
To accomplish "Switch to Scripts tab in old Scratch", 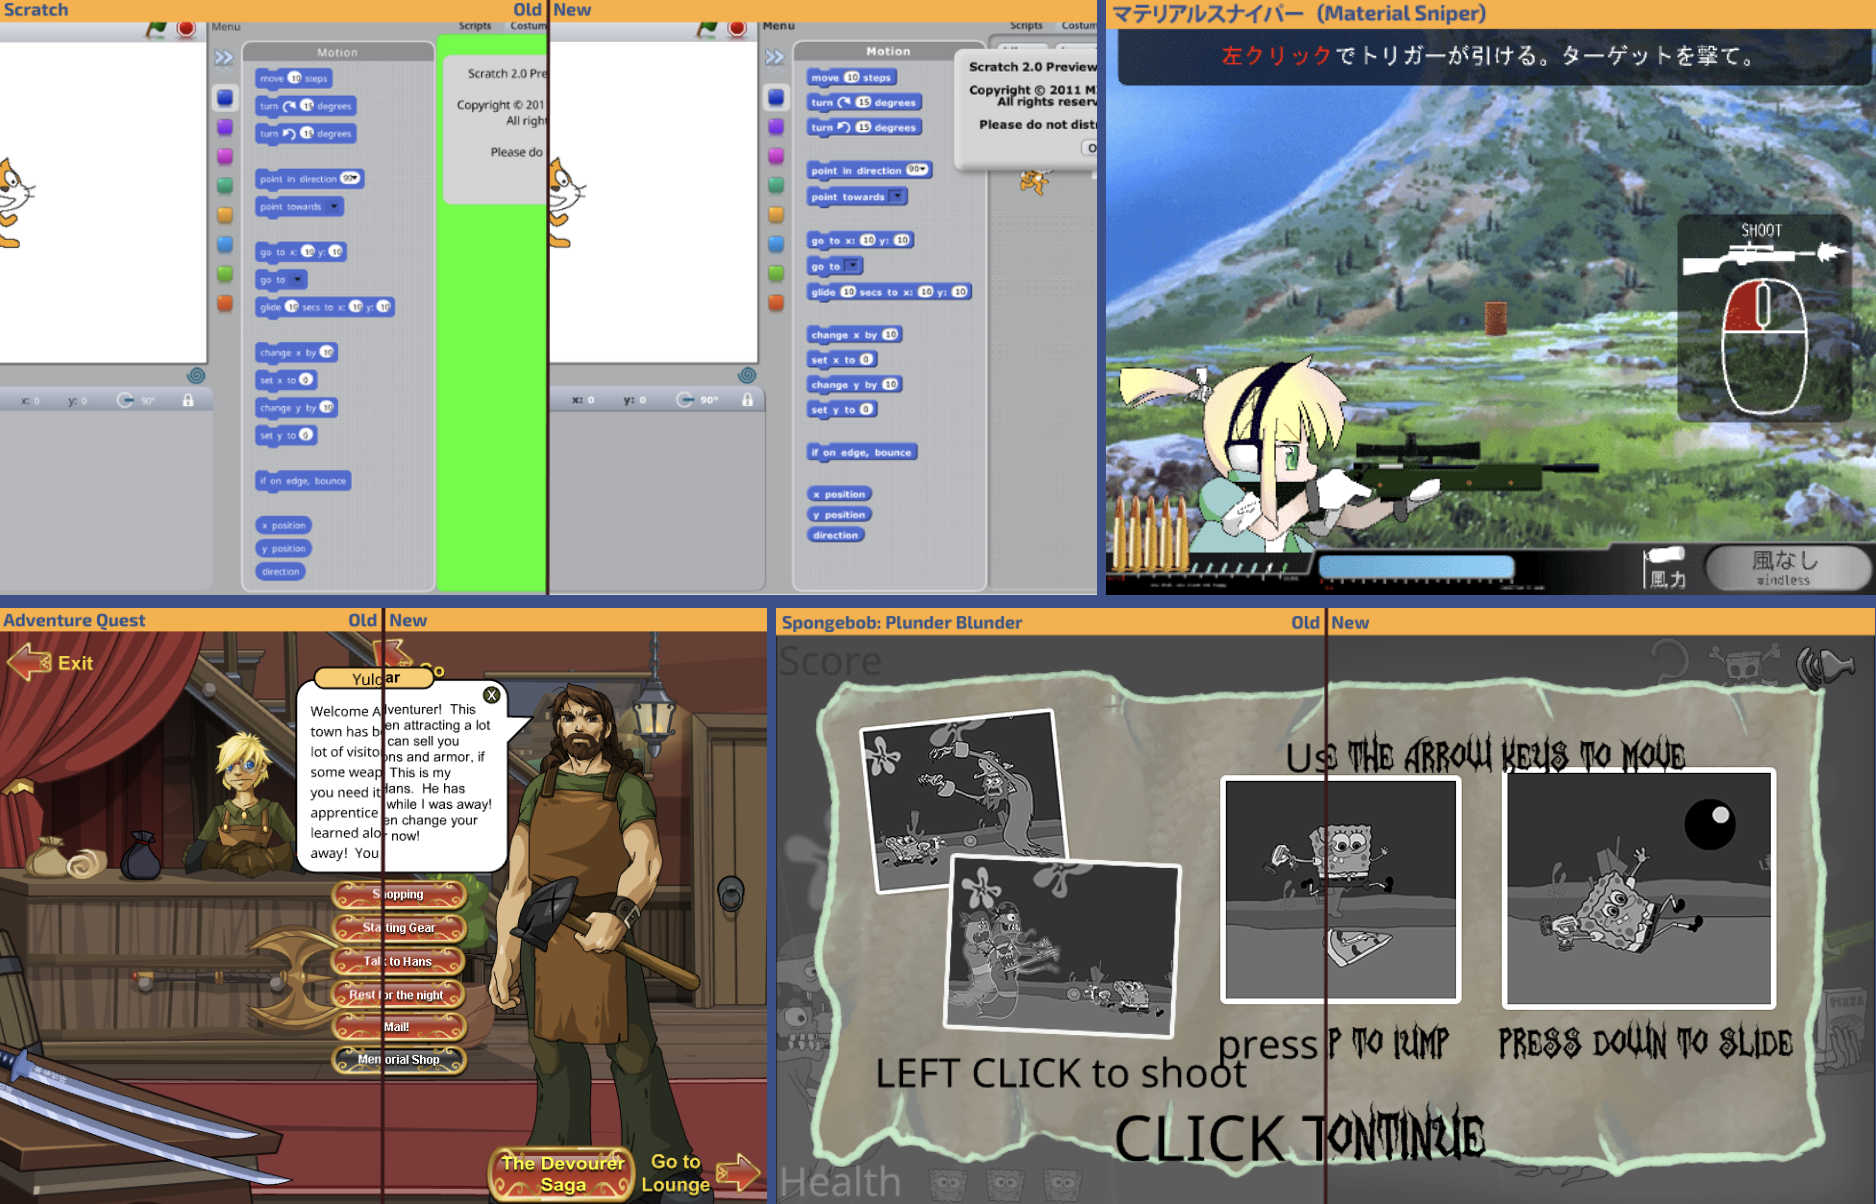I will pyautogui.click(x=475, y=26).
